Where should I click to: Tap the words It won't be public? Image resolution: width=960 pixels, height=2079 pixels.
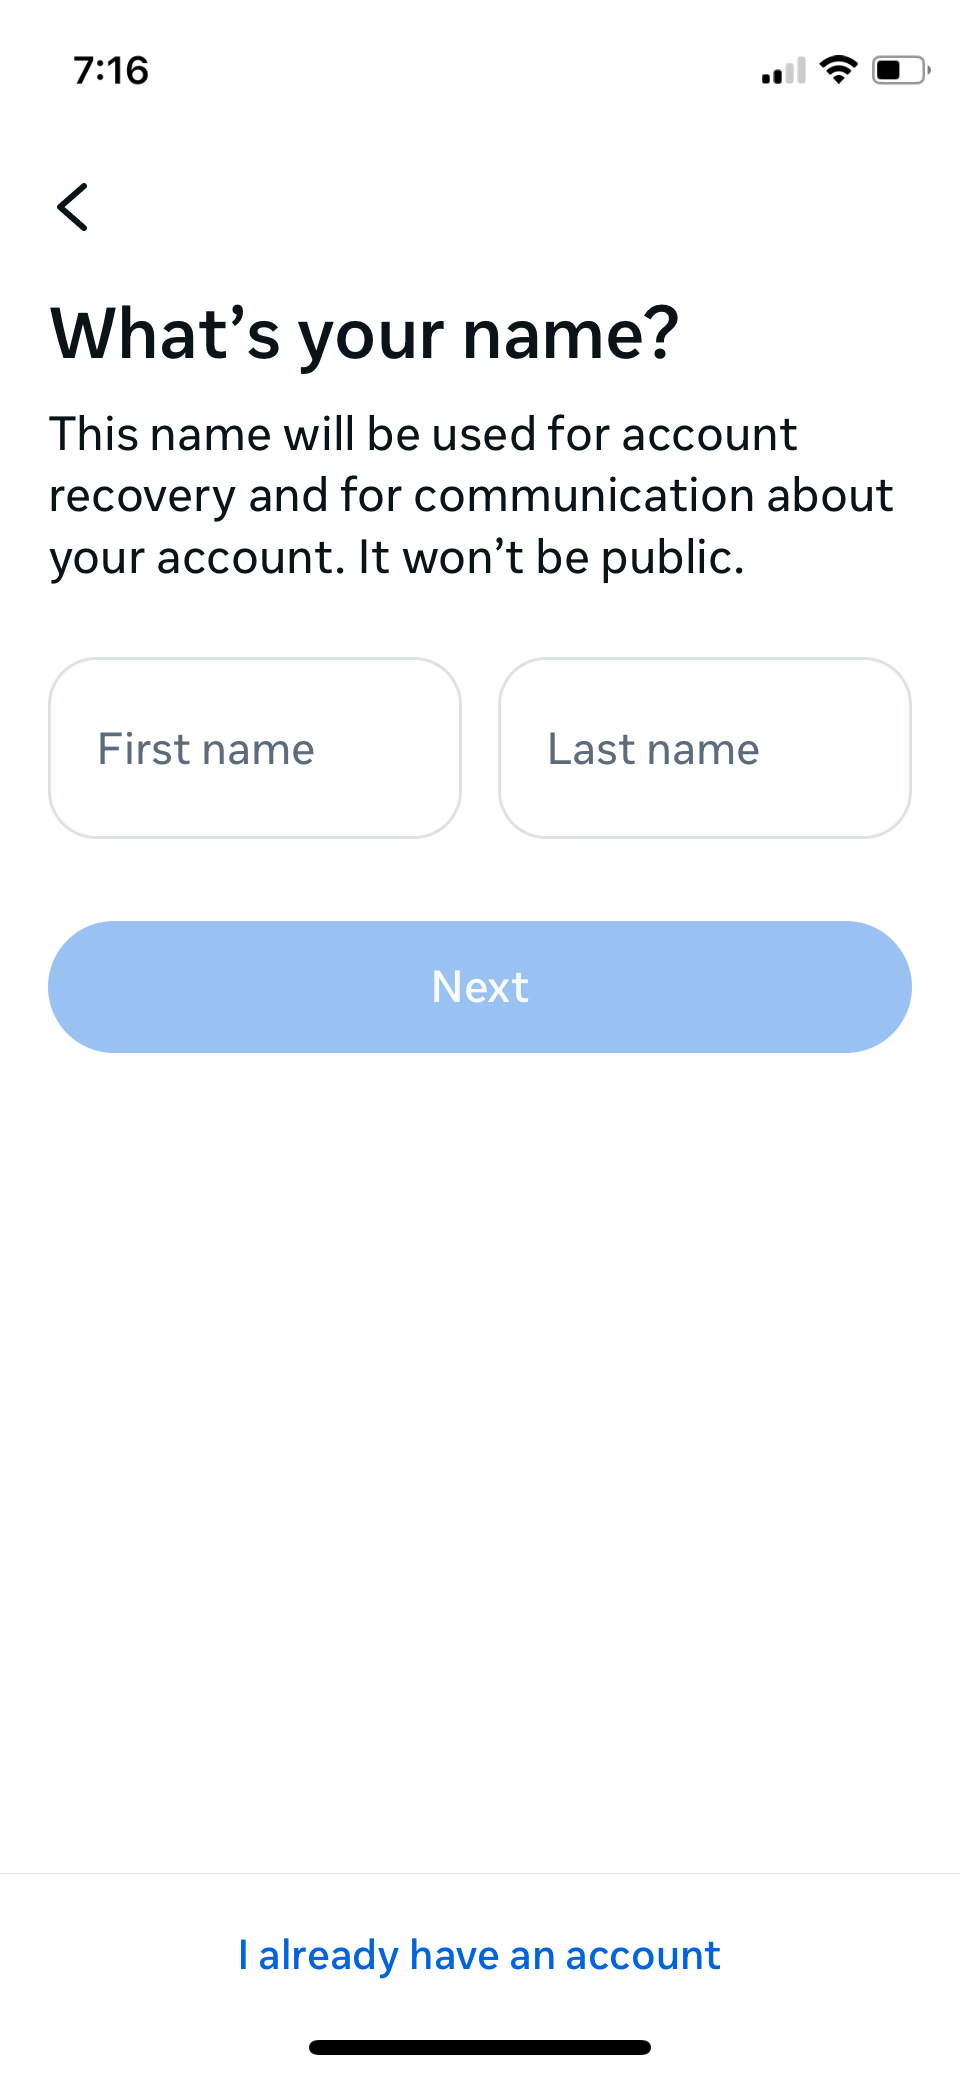tap(551, 558)
